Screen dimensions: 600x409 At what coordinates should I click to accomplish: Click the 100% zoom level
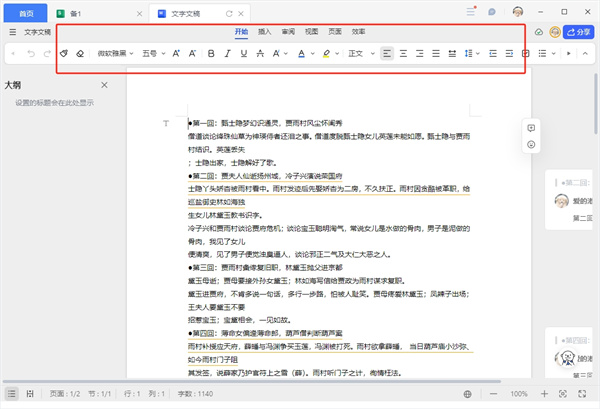coord(519,394)
